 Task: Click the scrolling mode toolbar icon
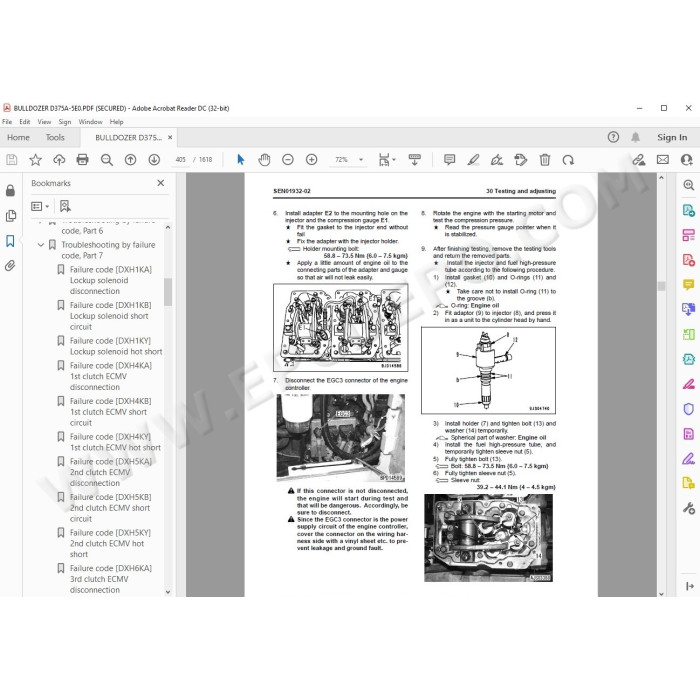coord(415,160)
